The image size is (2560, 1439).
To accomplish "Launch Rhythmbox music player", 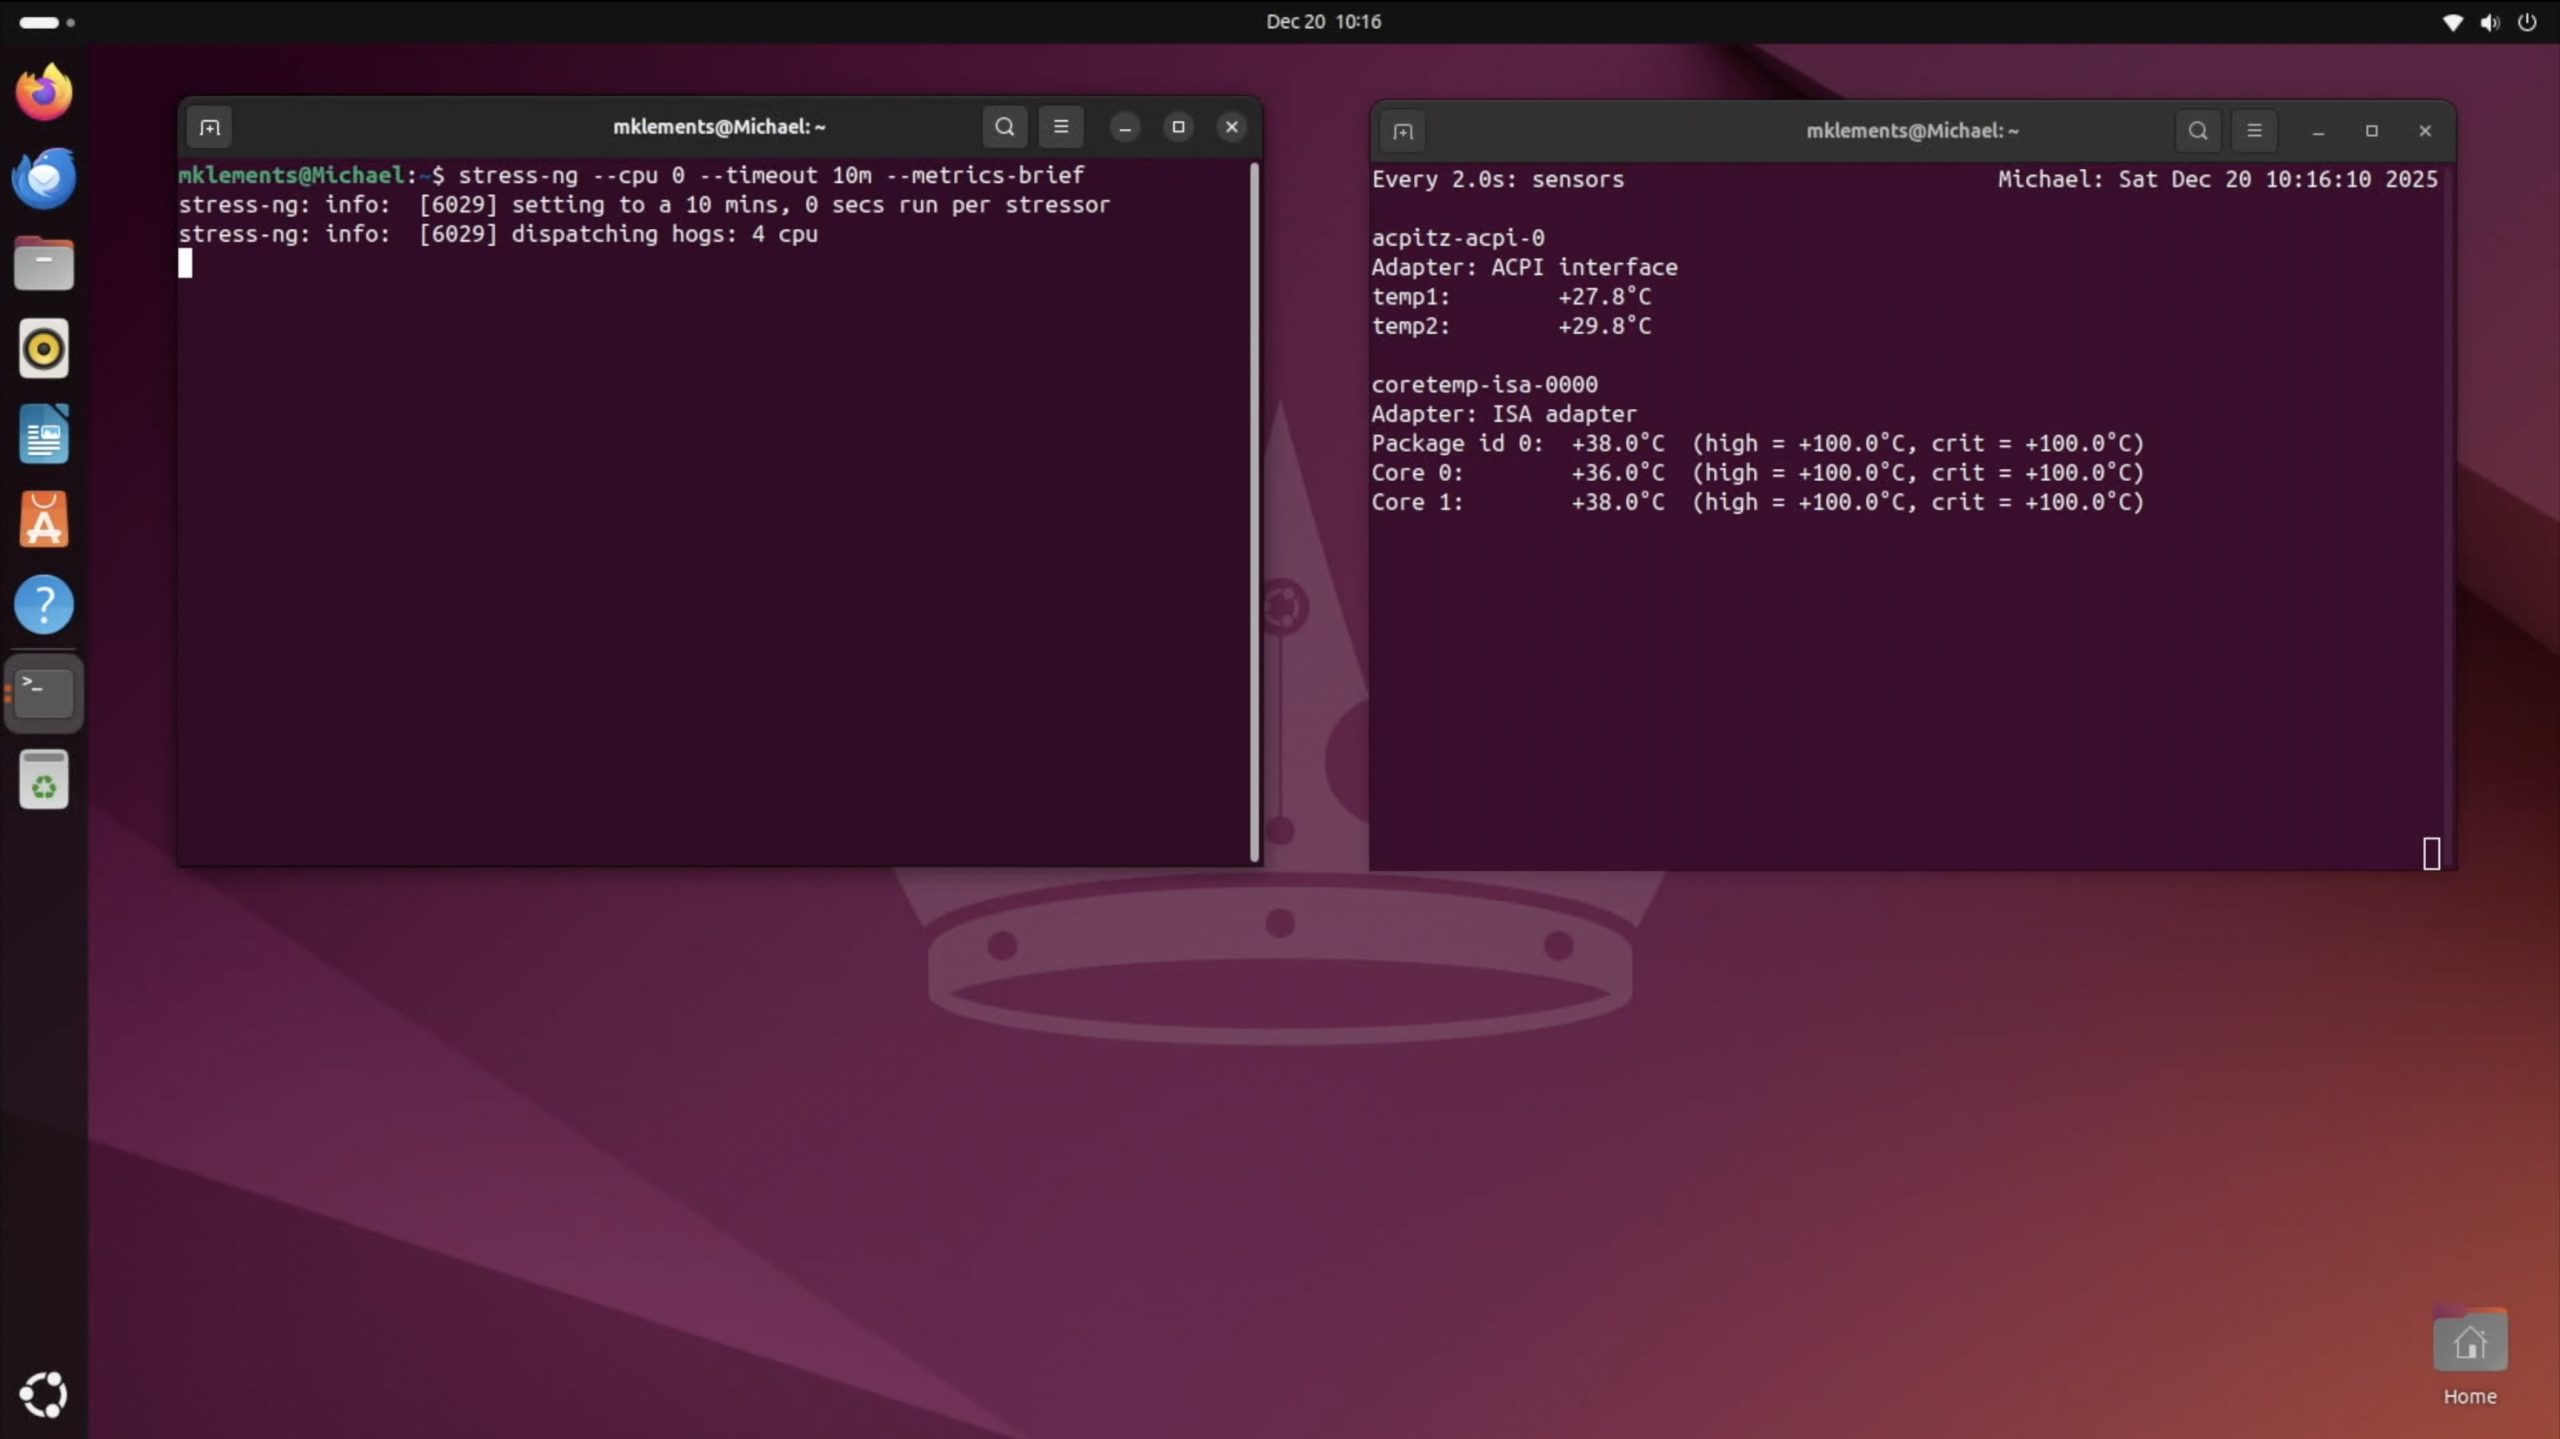I will 44,349.
